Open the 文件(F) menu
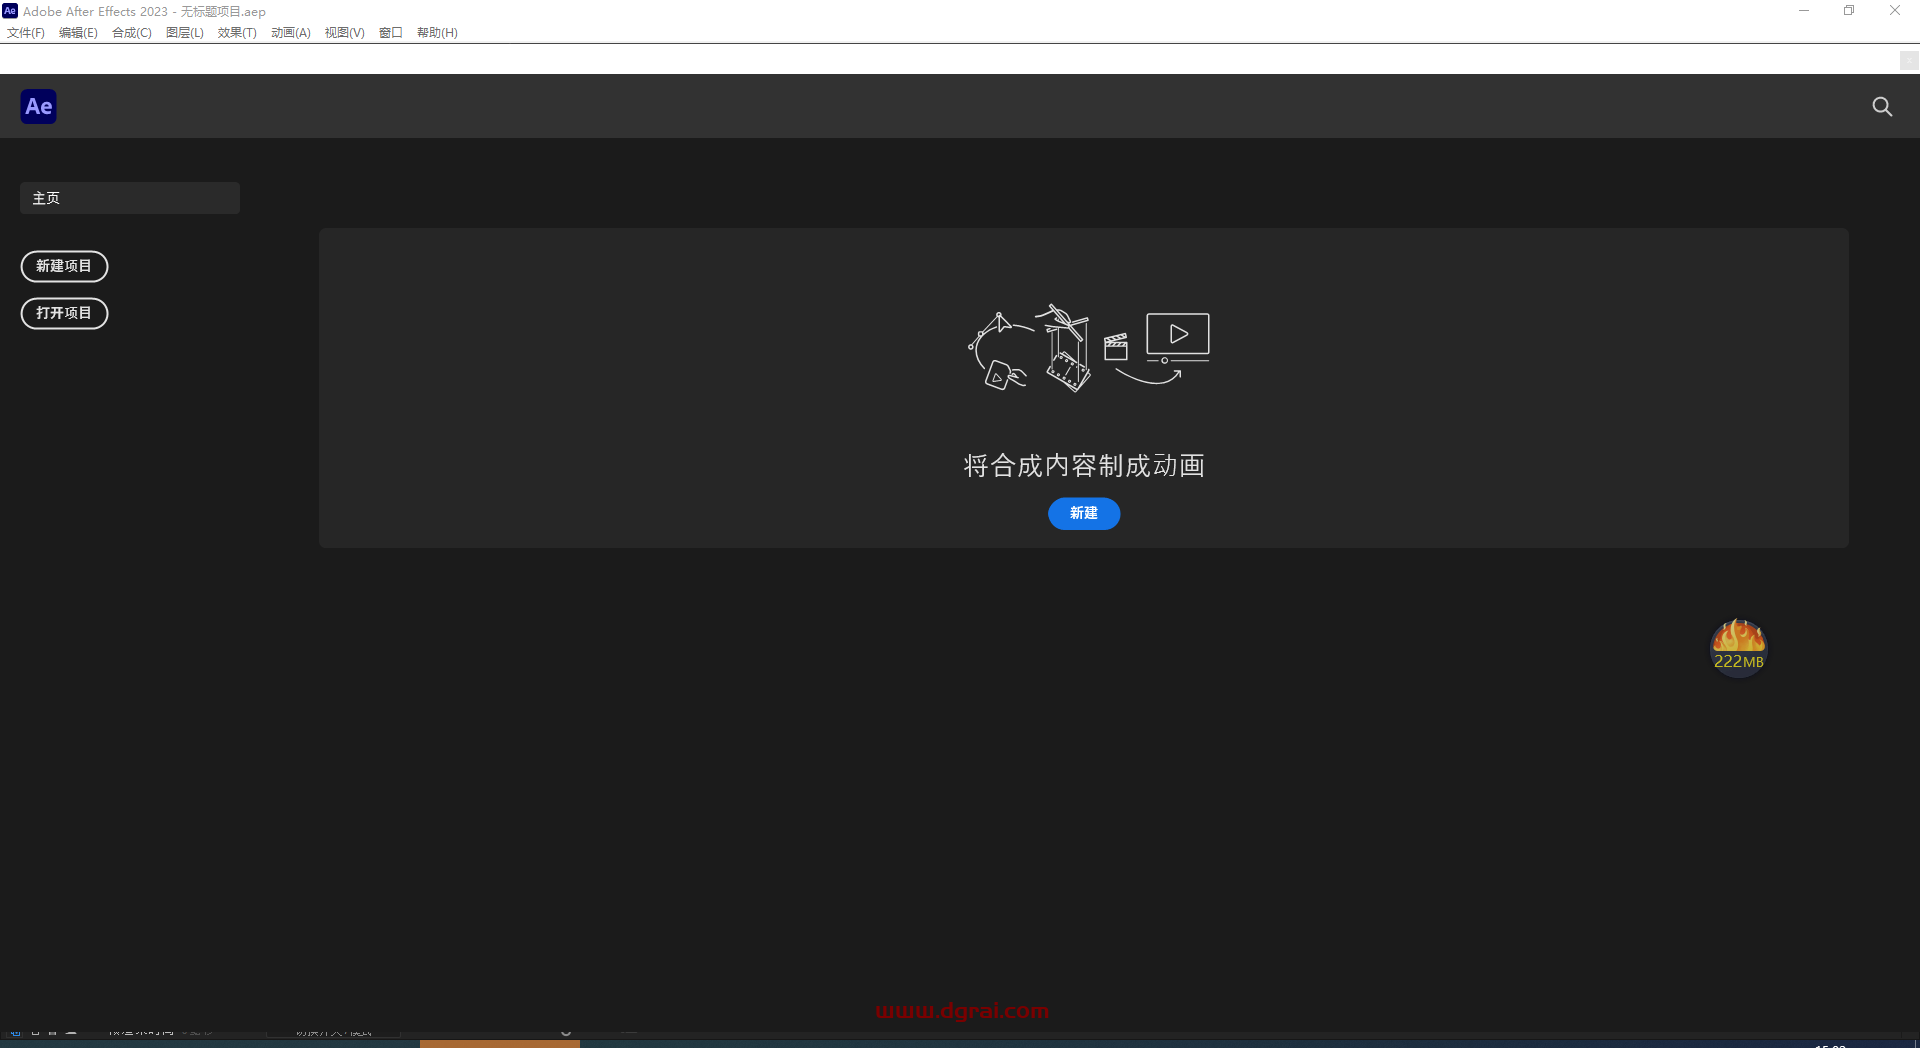The height and width of the screenshot is (1048, 1920). pos(25,32)
